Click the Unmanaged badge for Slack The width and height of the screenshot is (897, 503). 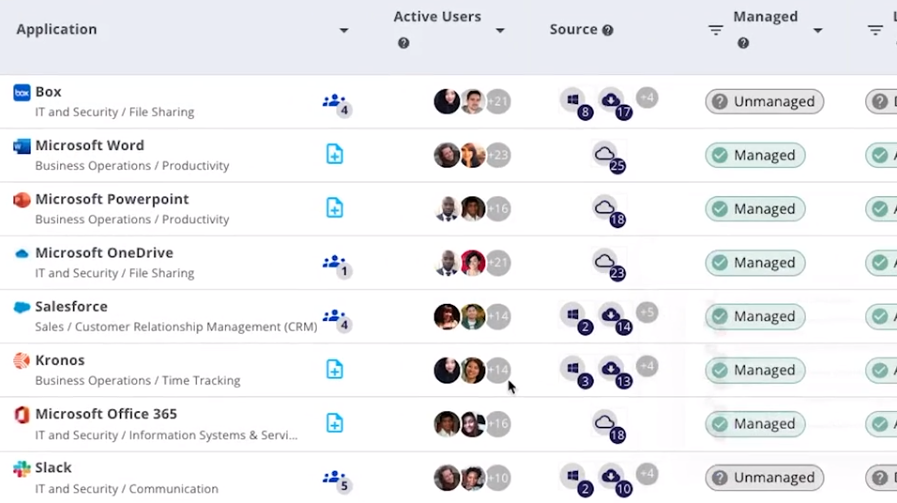click(764, 478)
